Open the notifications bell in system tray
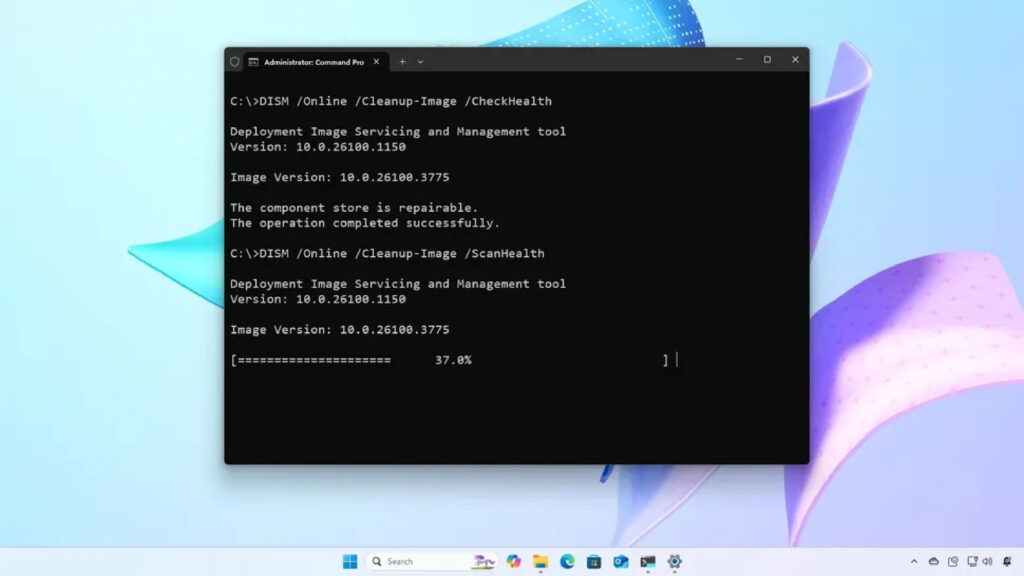Screen dimensions: 1024x576 point(1005,561)
